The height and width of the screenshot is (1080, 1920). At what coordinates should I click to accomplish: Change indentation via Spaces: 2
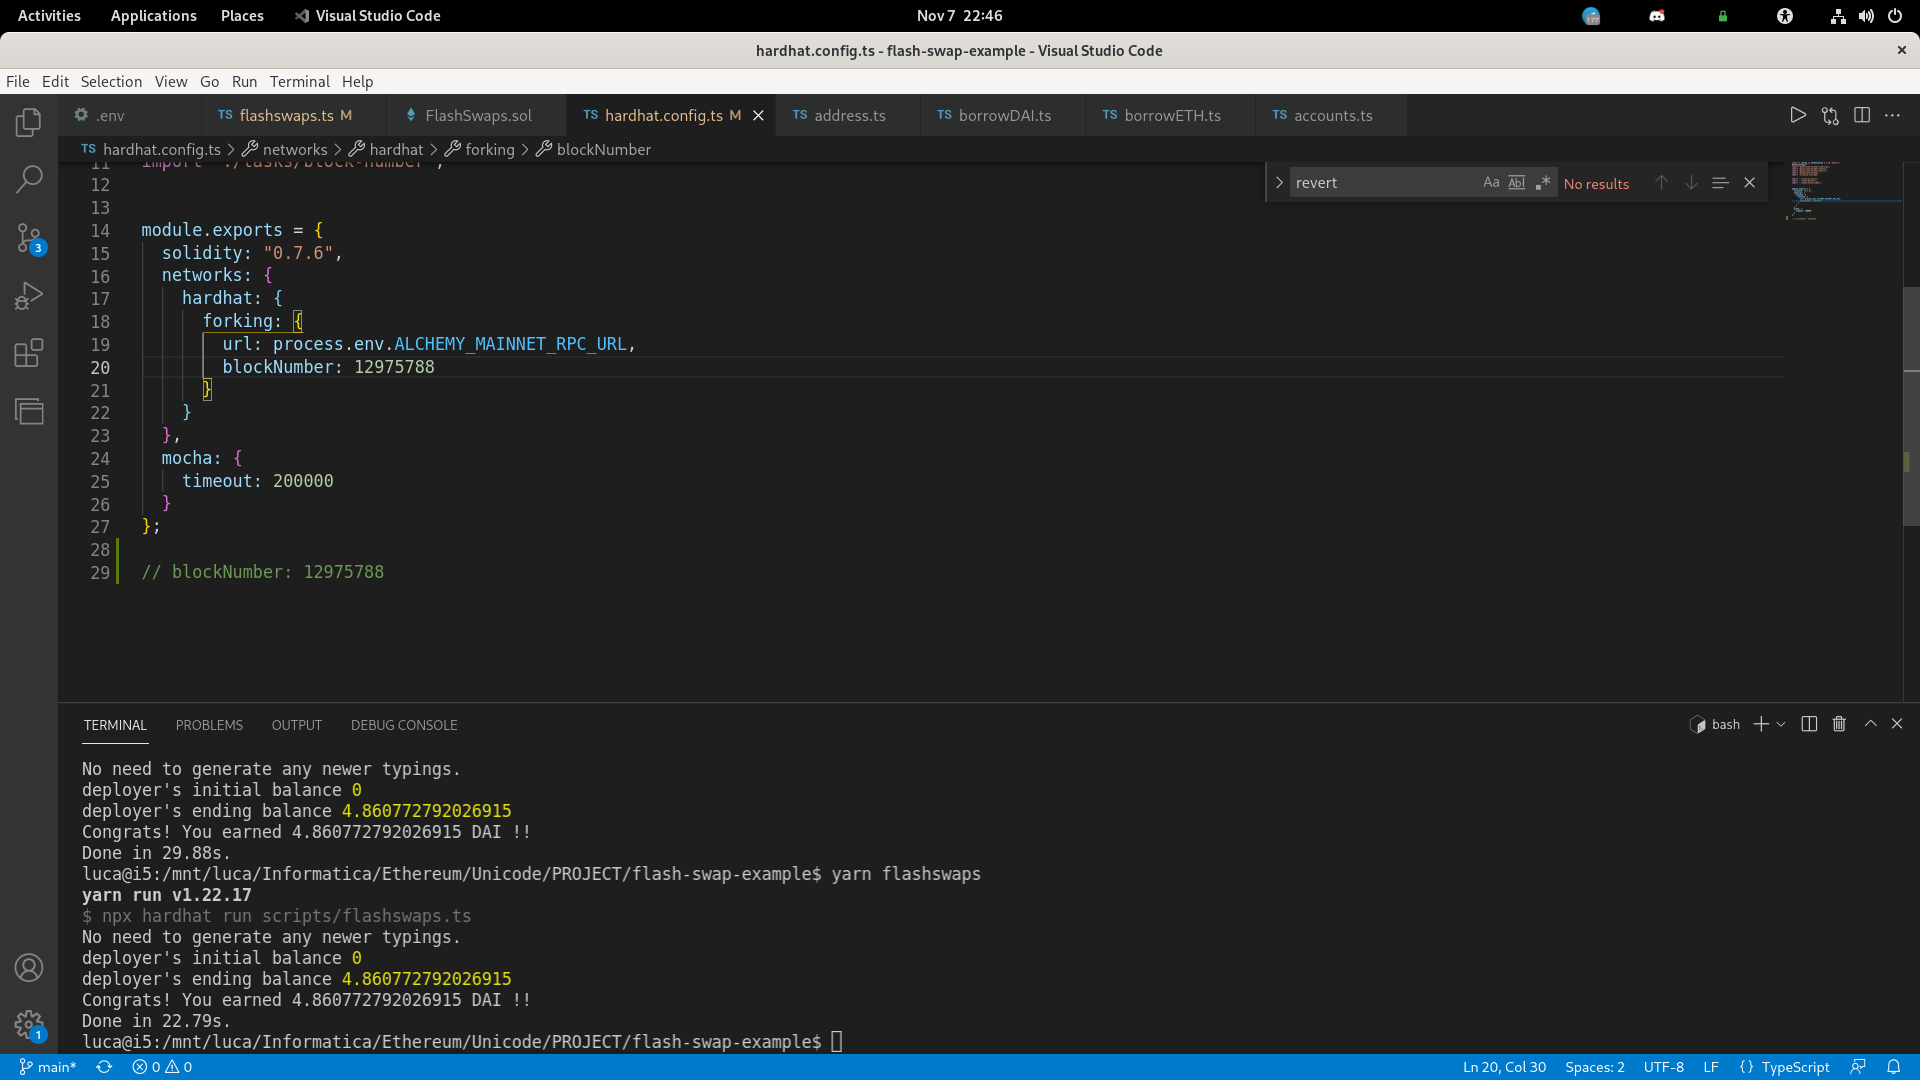(x=1594, y=1067)
